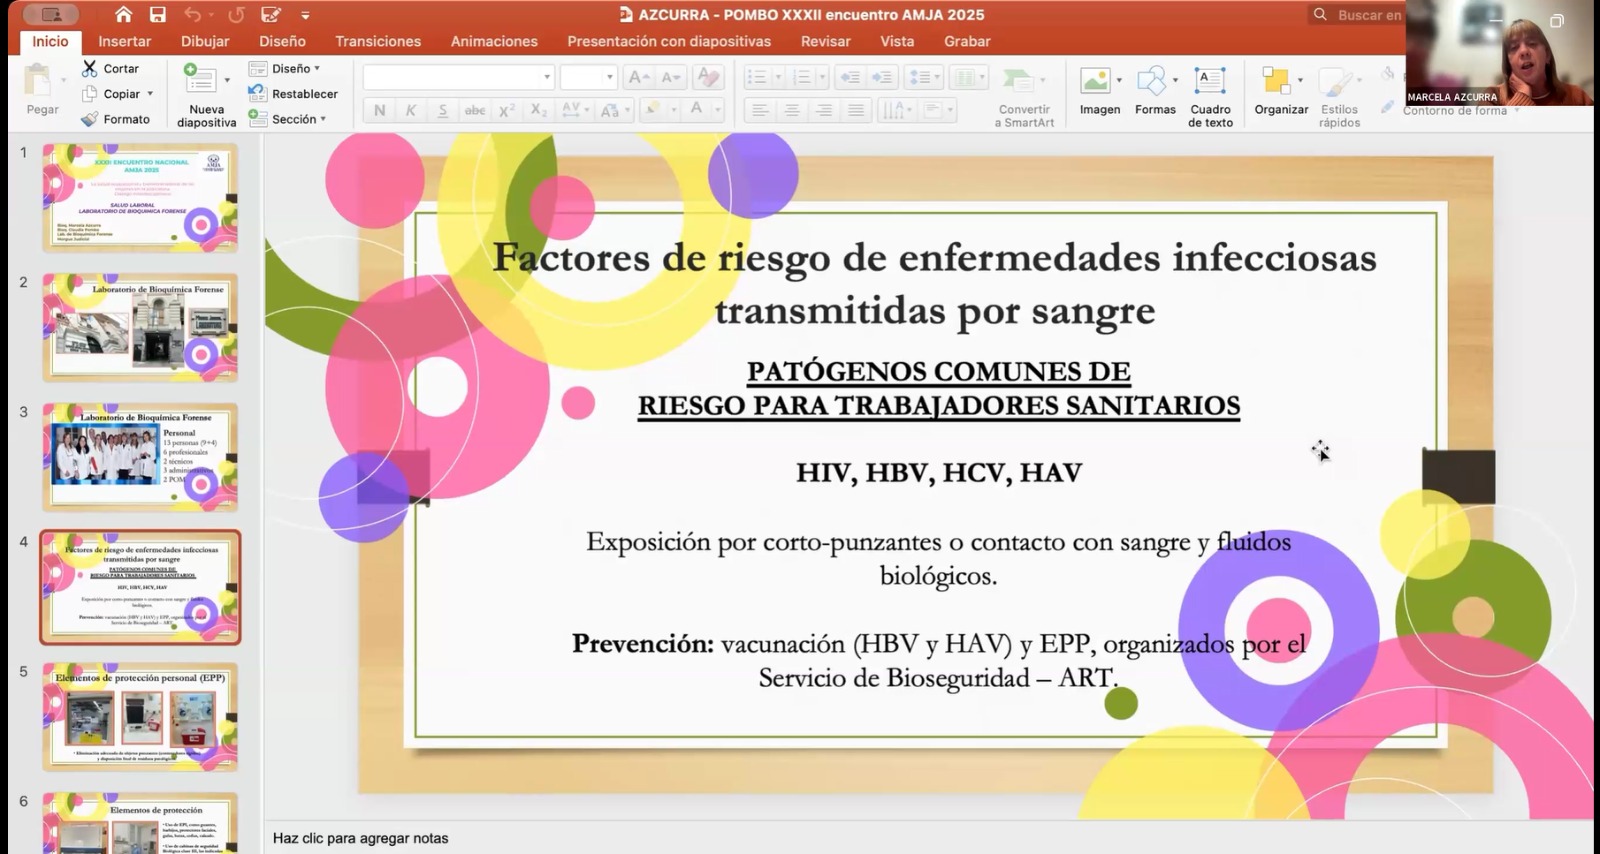This screenshot has width=1600, height=854.
Task: Toggle underline with the S button
Action: click(x=443, y=110)
